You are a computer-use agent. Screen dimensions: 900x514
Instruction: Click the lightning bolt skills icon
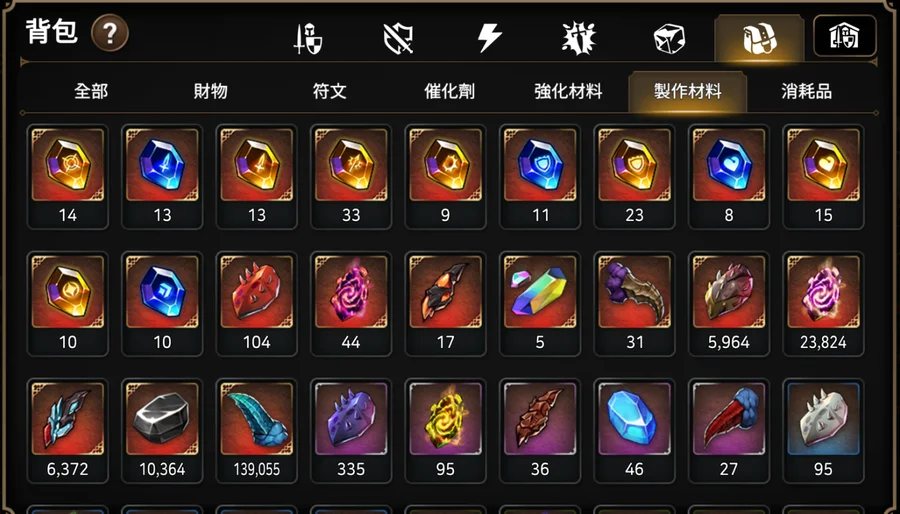(x=490, y=39)
